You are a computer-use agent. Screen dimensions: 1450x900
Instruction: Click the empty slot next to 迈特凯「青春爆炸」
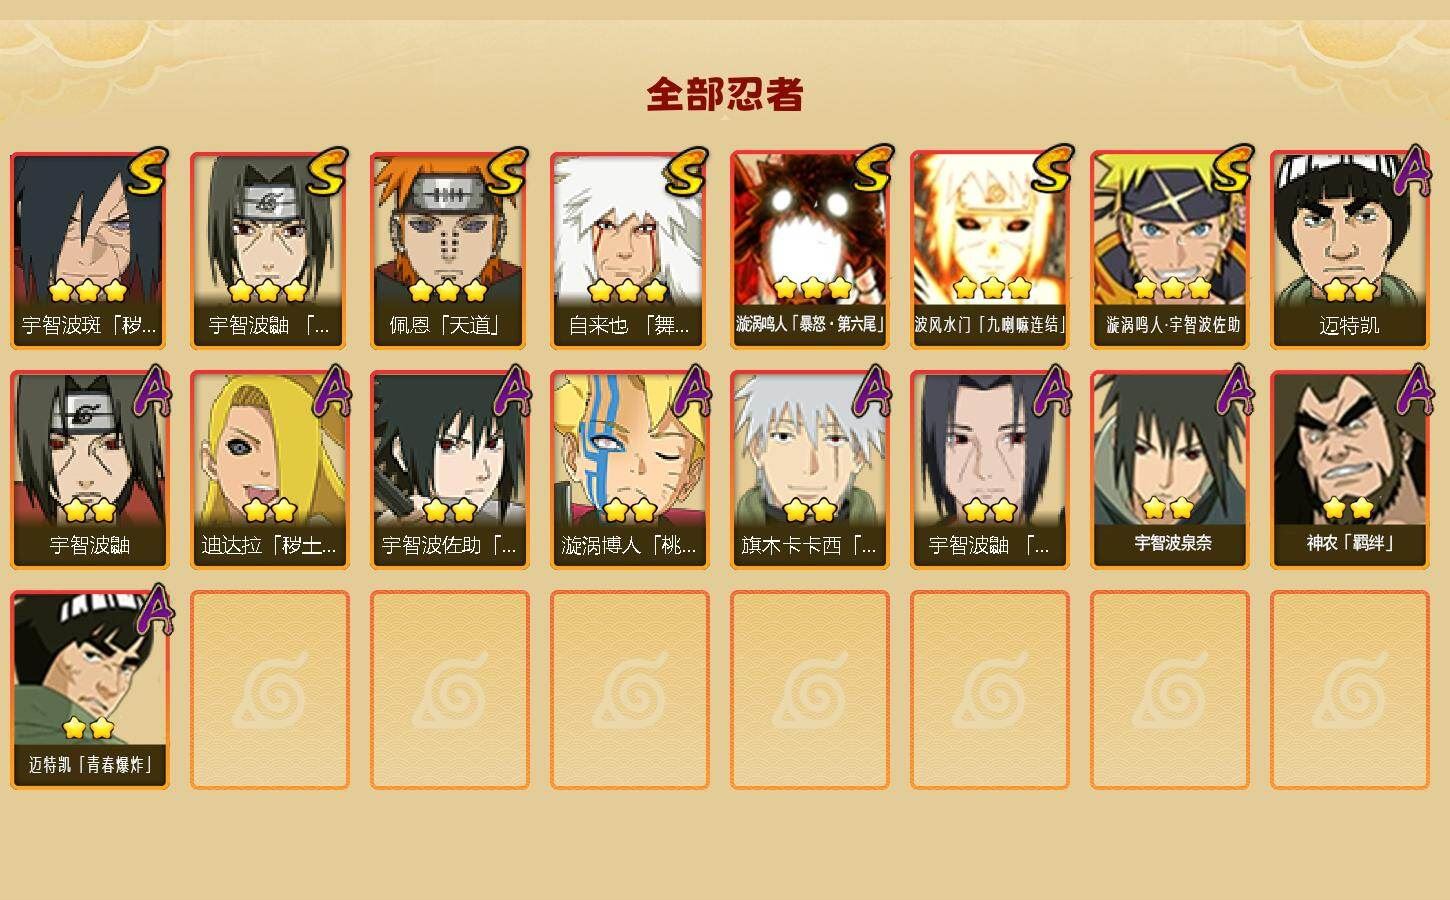coord(269,690)
